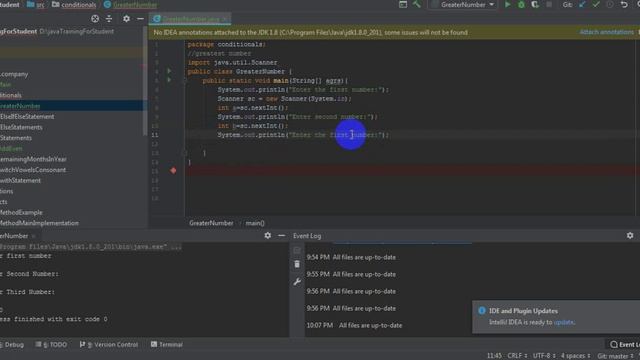
Task: Click the '9:54 PM All files are up-to-date' entry
Action: click(351, 257)
